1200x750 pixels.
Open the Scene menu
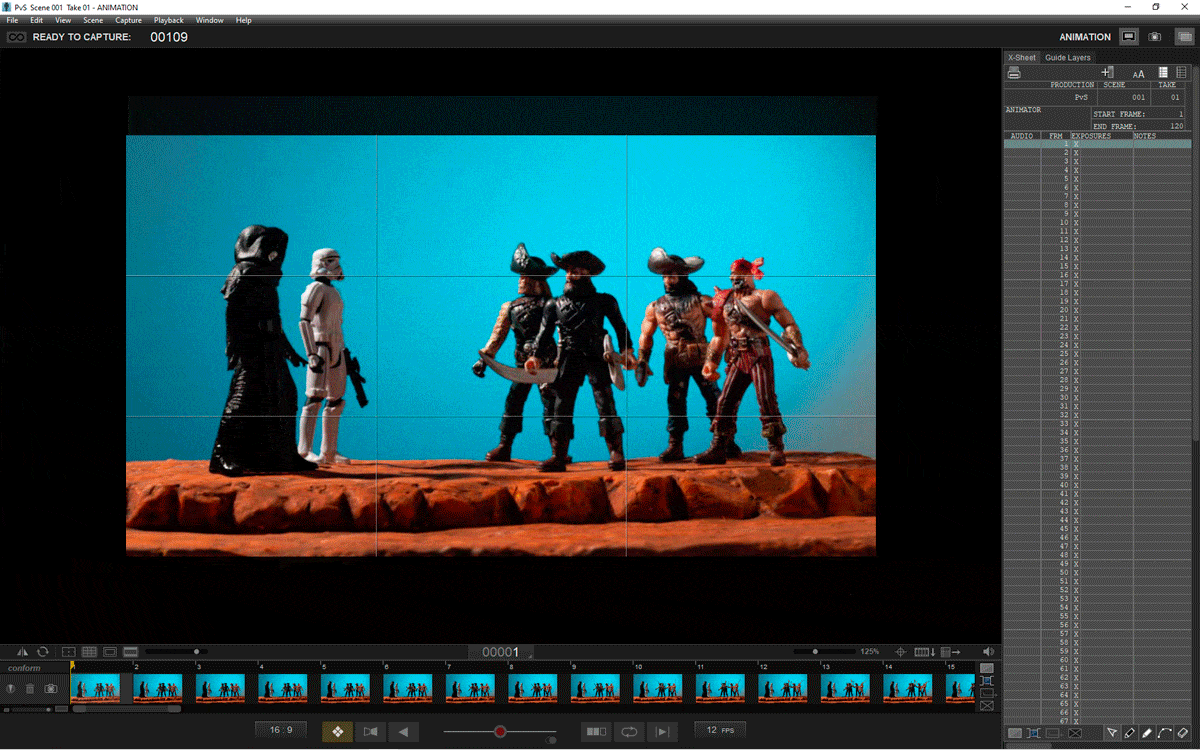[93, 20]
